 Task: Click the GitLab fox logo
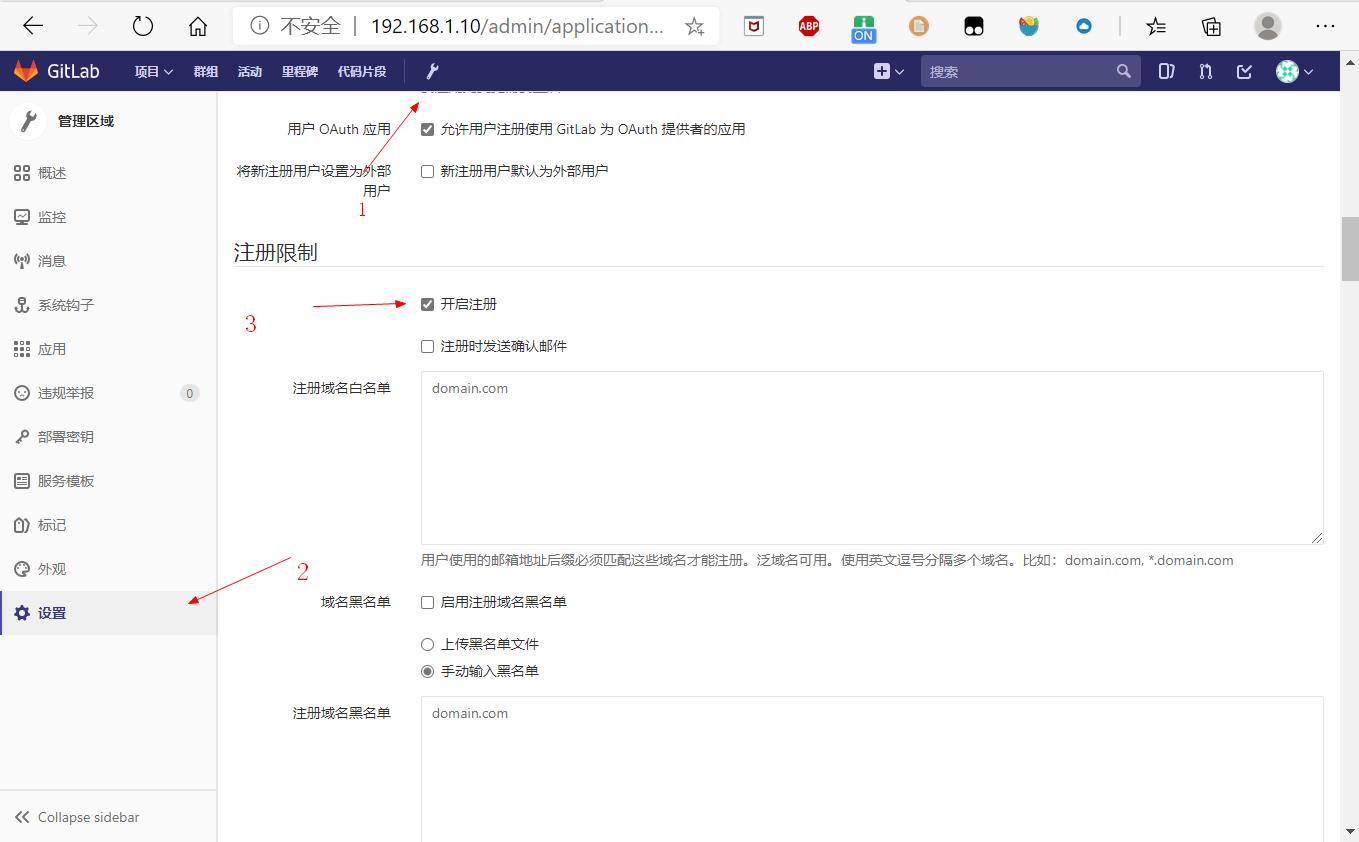pyautogui.click(x=25, y=70)
